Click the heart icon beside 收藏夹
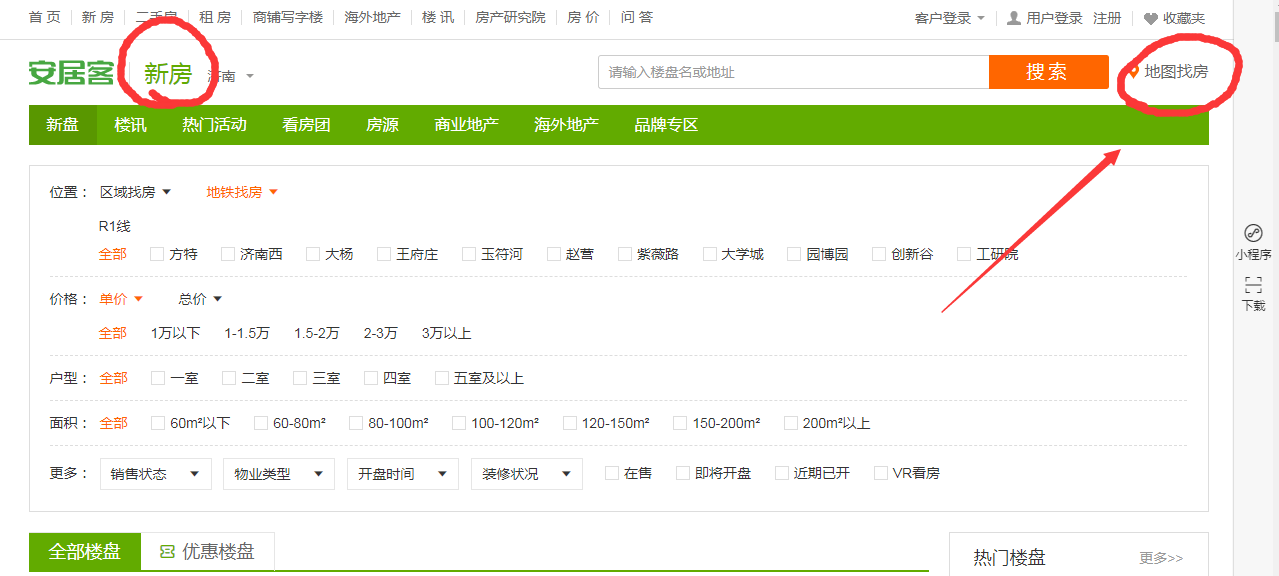Screen dimensions: 1279x576 tap(1151, 19)
